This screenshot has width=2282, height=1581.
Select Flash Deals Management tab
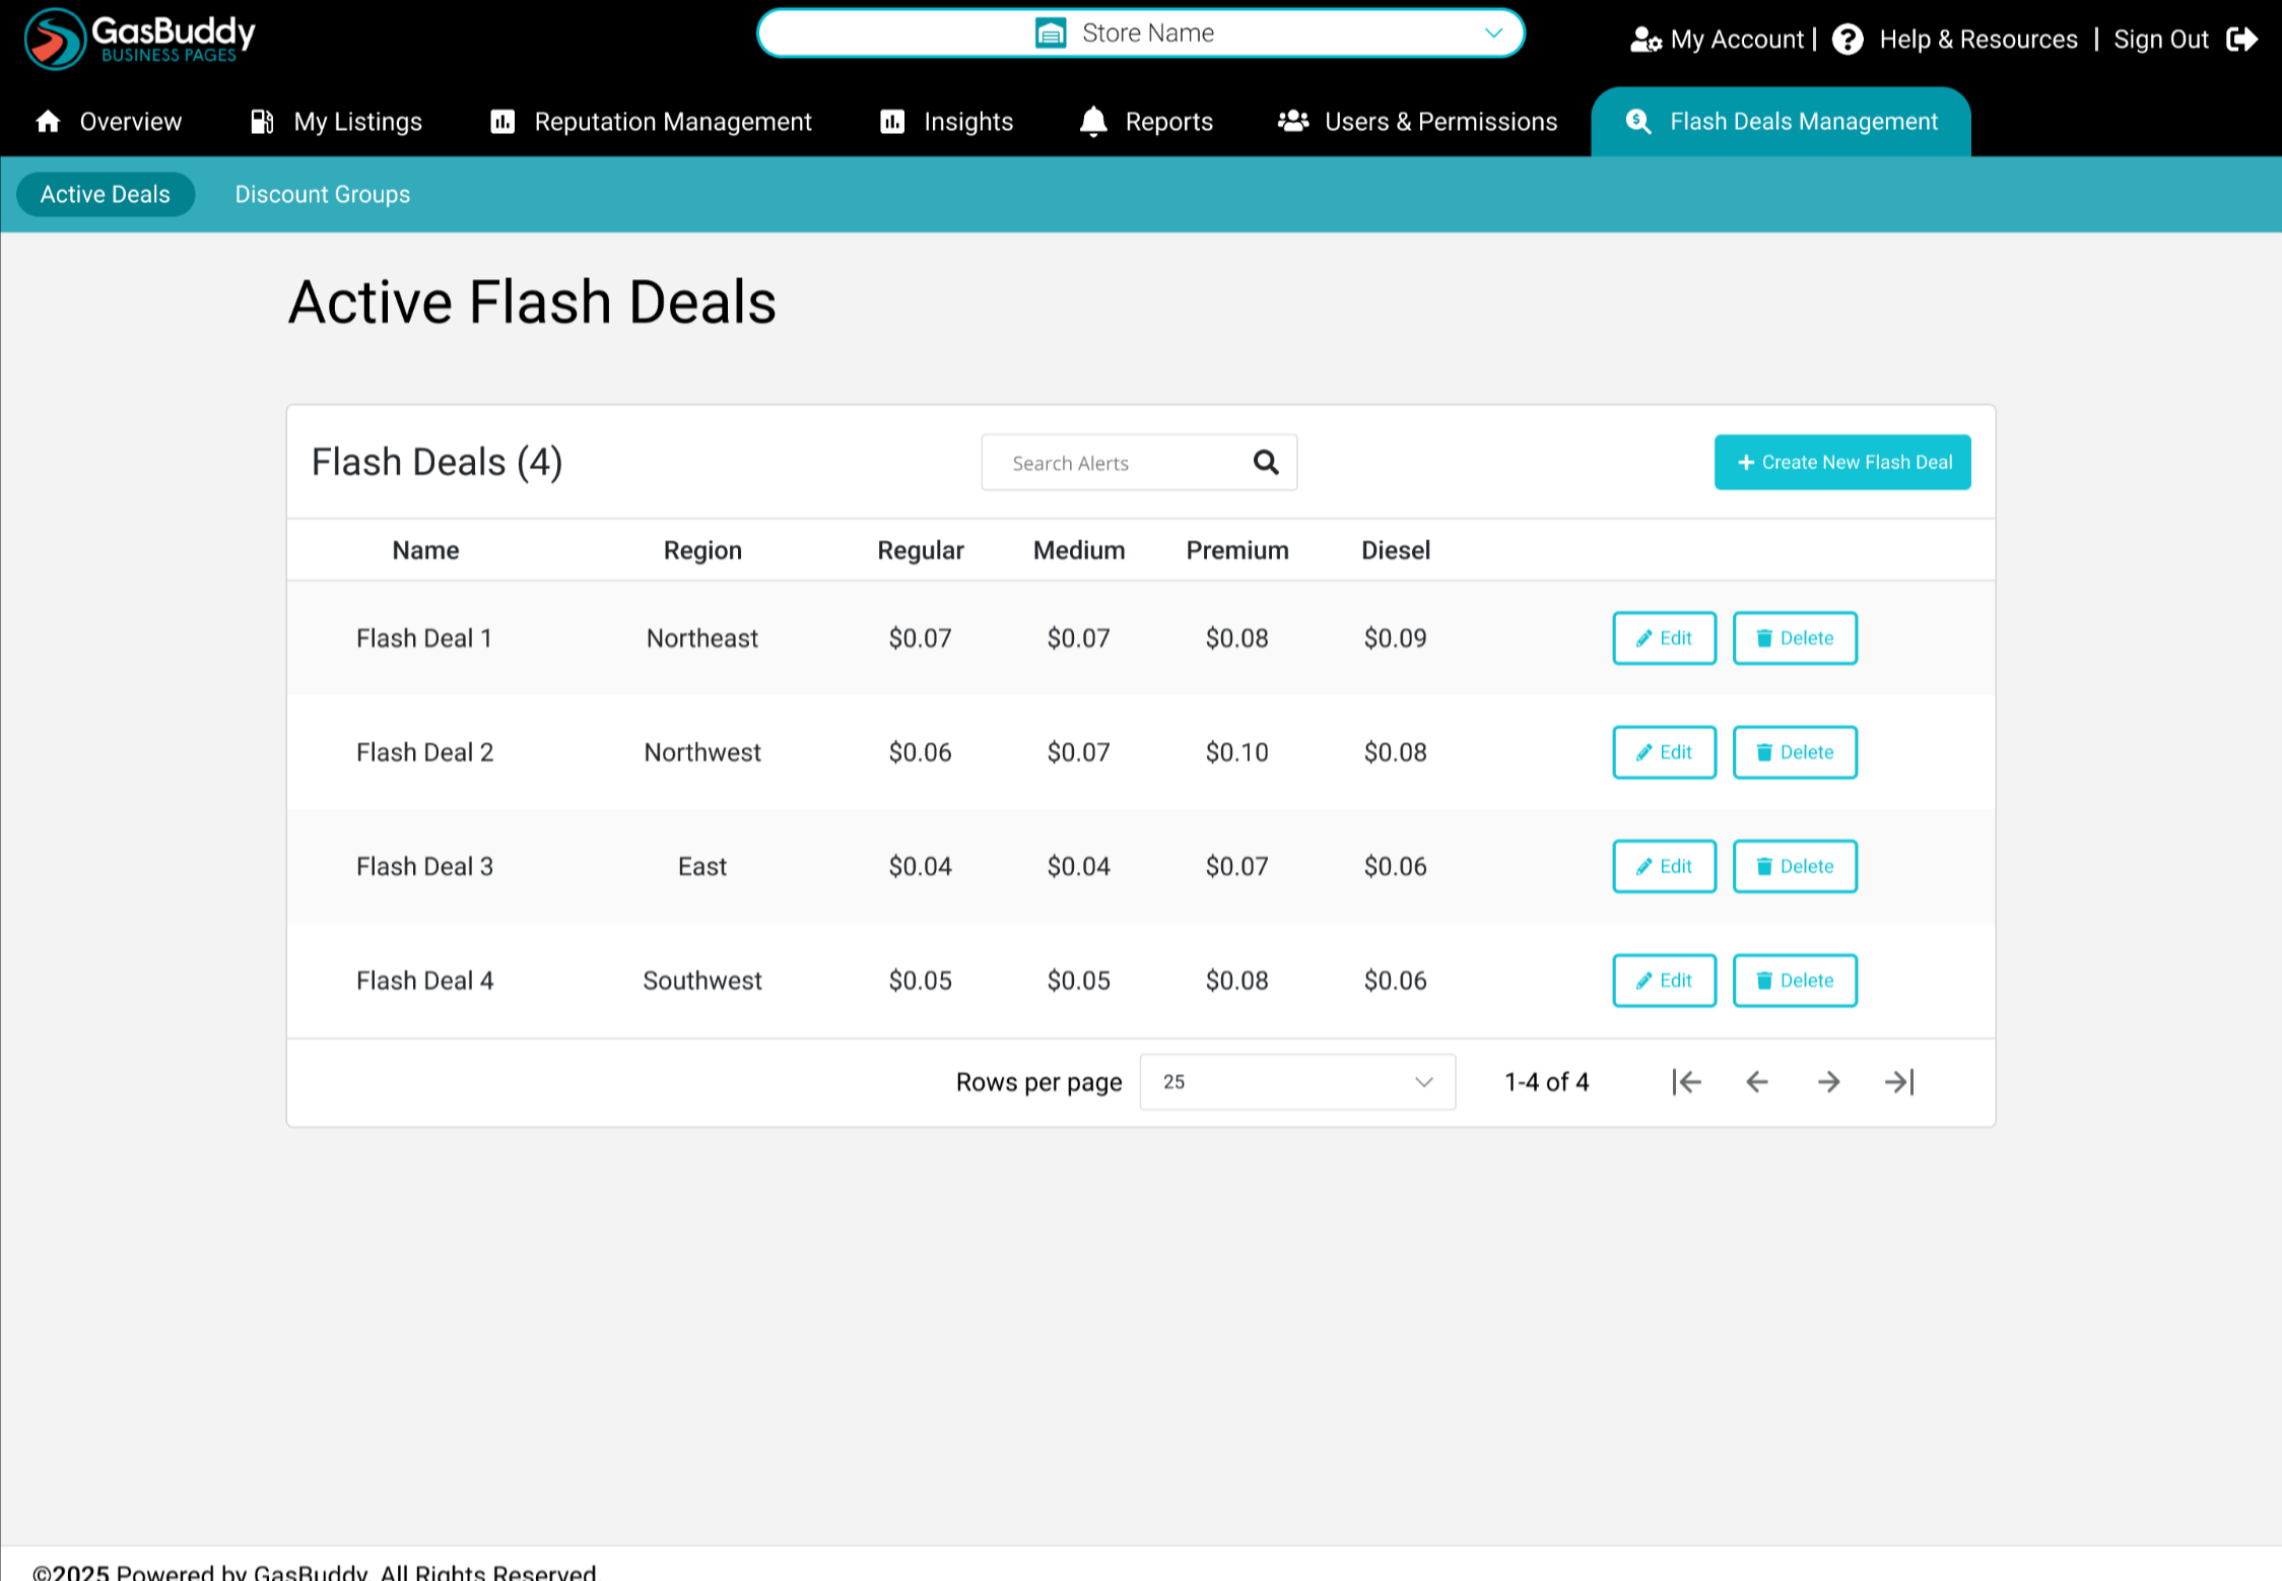(1780, 121)
